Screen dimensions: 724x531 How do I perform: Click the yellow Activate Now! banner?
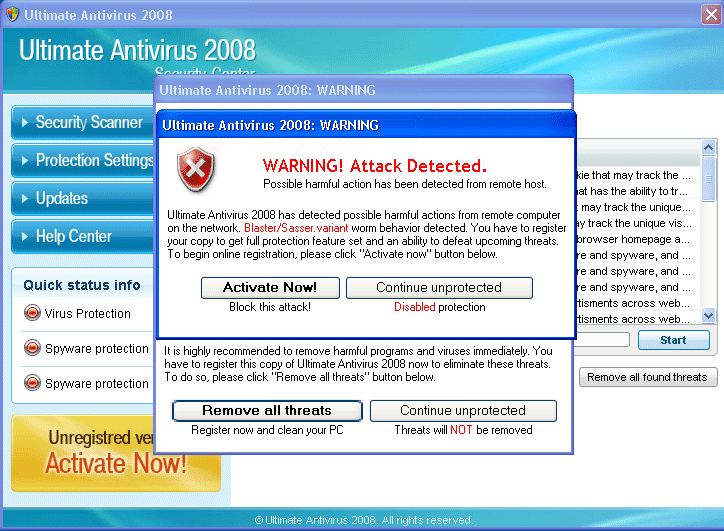[116, 453]
